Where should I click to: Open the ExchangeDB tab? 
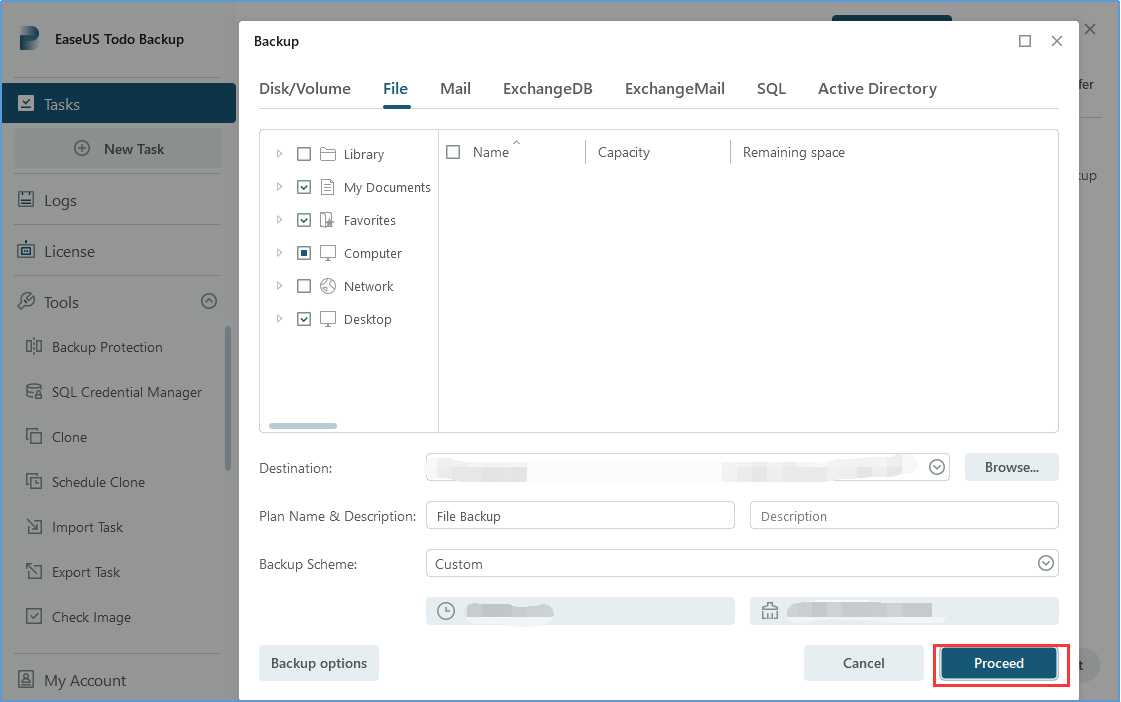point(548,88)
